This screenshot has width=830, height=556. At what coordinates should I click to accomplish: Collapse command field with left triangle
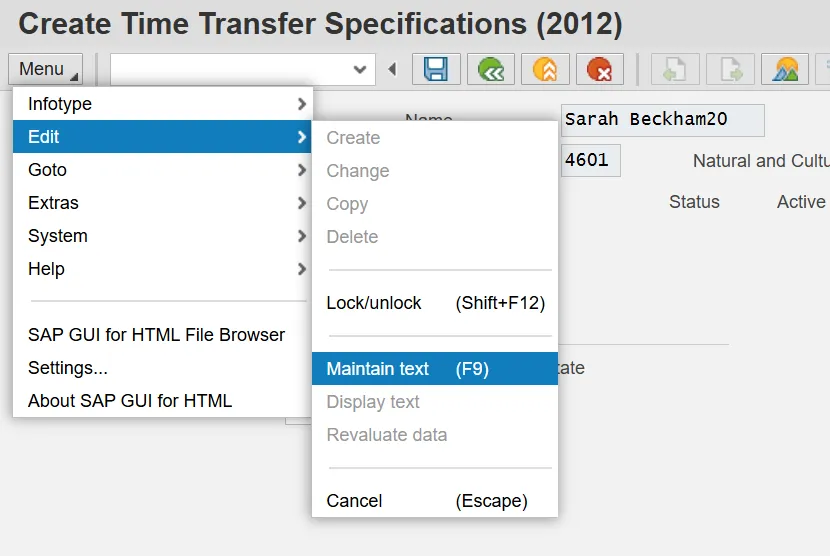point(392,69)
